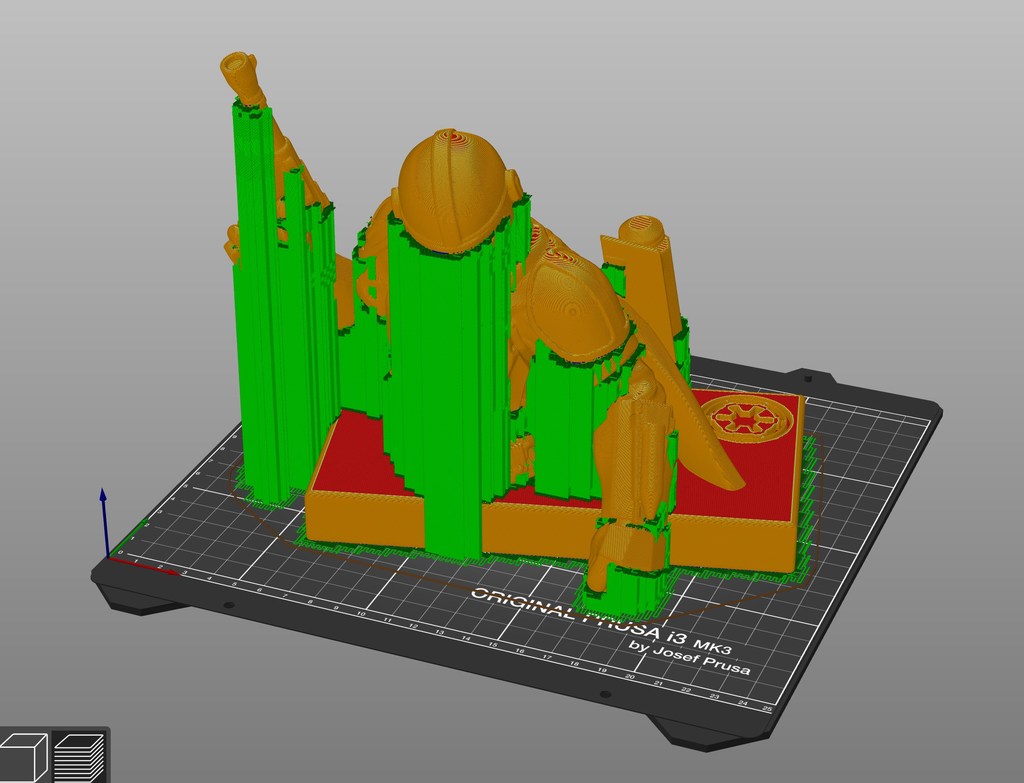Switch to the sliced layers preview icon
Image resolution: width=1024 pixels, height=783 pixels.
(x=80, y=758)
